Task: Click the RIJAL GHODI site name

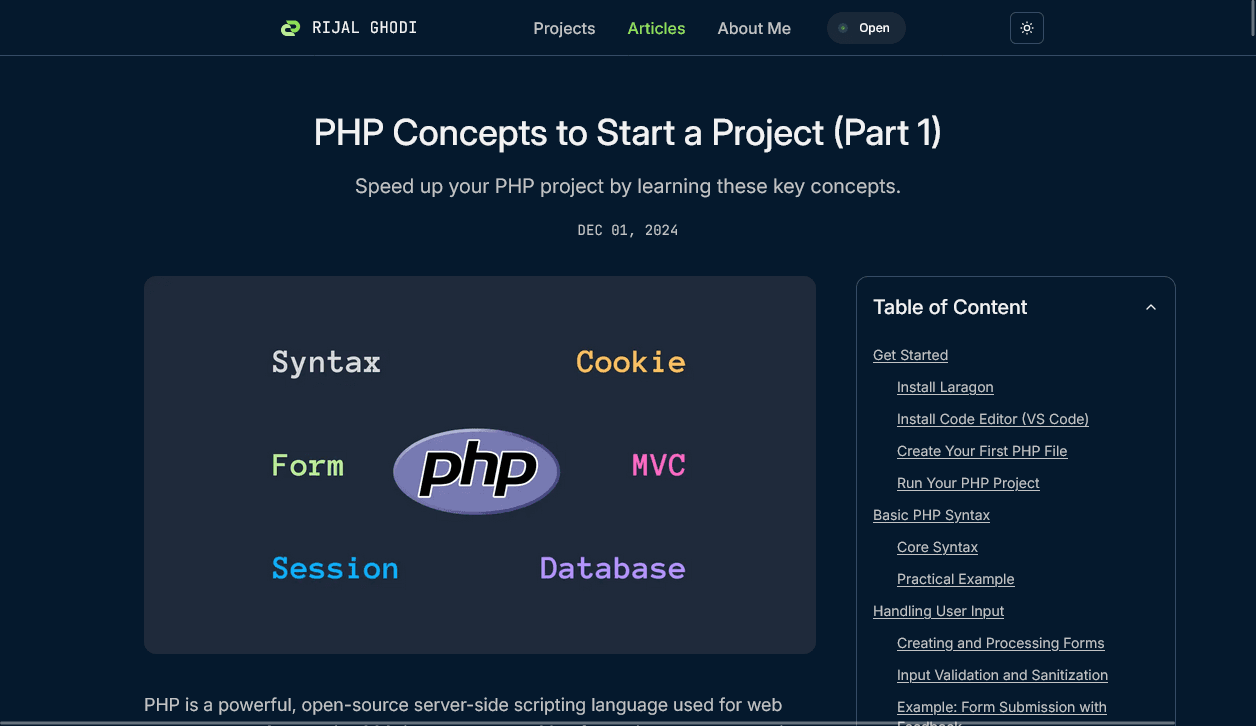Action: pyautogui.click(x=364, y=28)
